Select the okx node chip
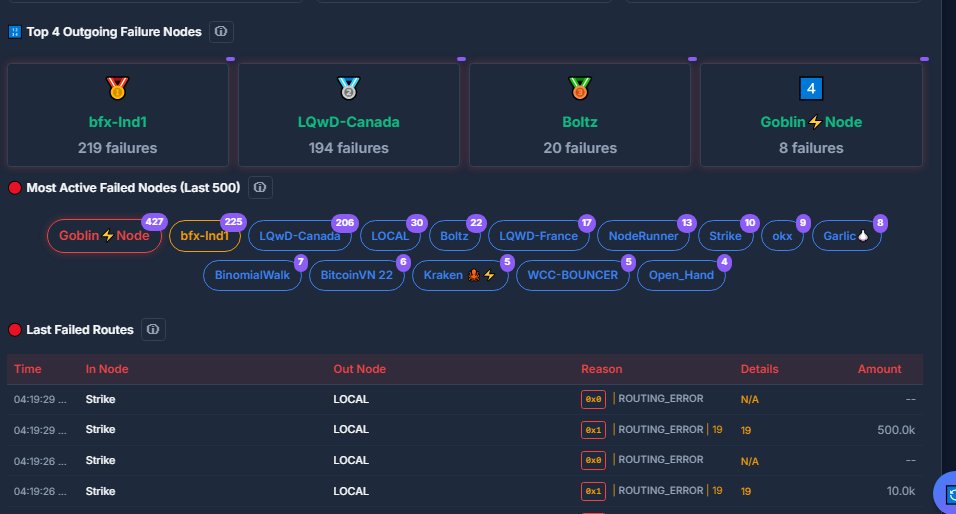 (x=782, y=236)
